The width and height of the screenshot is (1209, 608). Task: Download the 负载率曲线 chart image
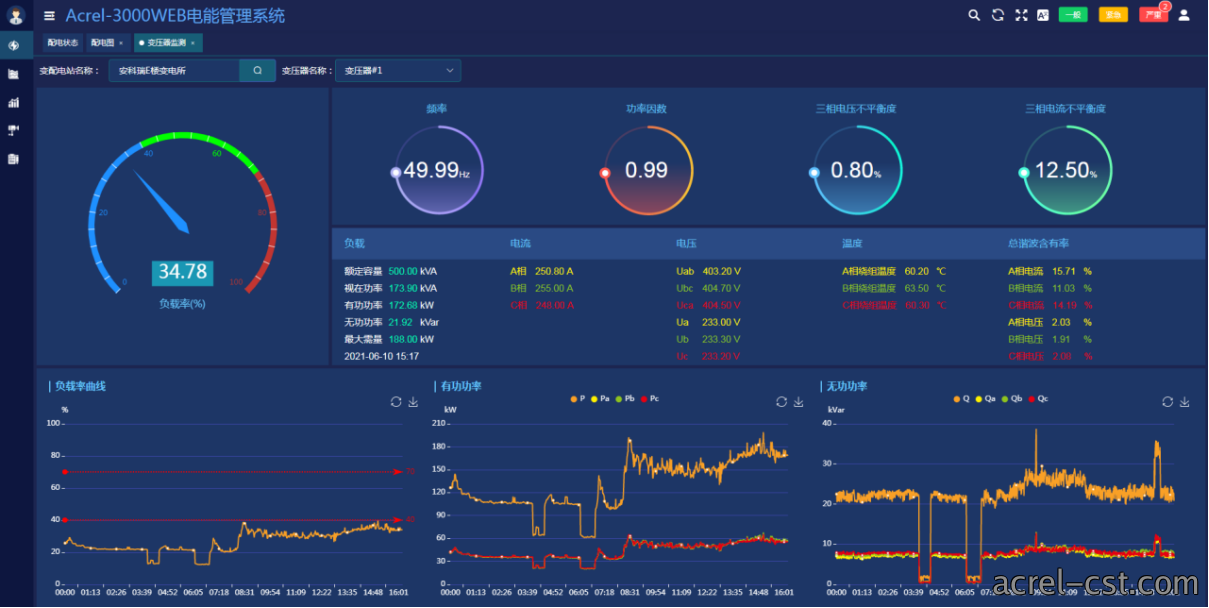[413, 402]
